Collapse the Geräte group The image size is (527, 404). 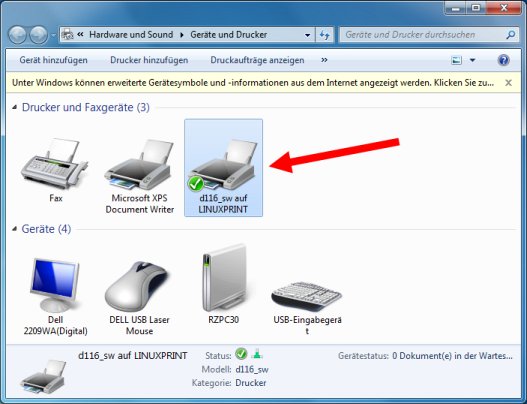(x=14, y=229)
